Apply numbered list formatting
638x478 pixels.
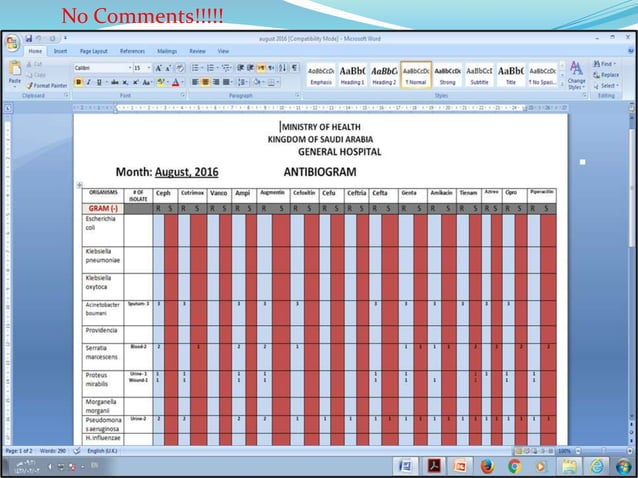(210, 68)
